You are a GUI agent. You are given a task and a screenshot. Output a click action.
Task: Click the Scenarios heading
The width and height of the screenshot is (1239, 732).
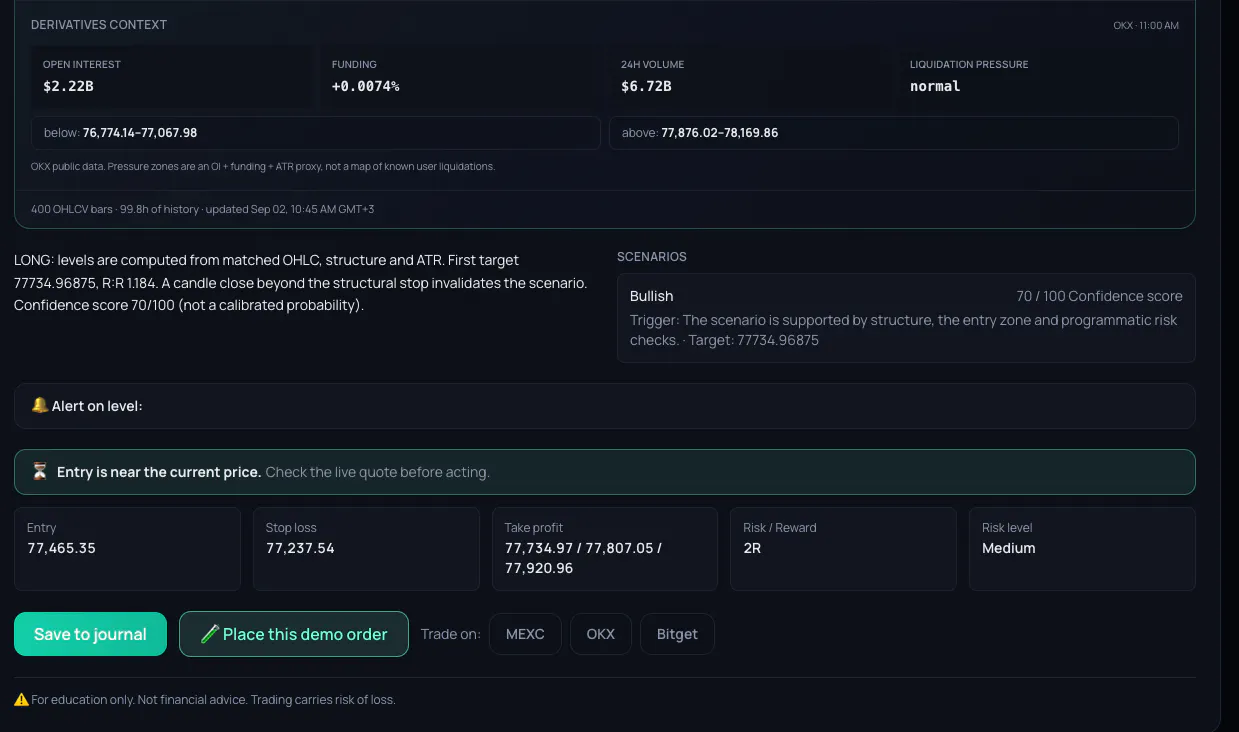(x=652, y=257)
